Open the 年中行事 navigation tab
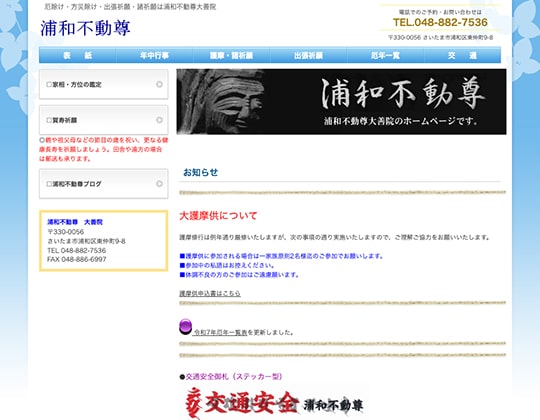 pyautogui.click(x=154, y=55)
